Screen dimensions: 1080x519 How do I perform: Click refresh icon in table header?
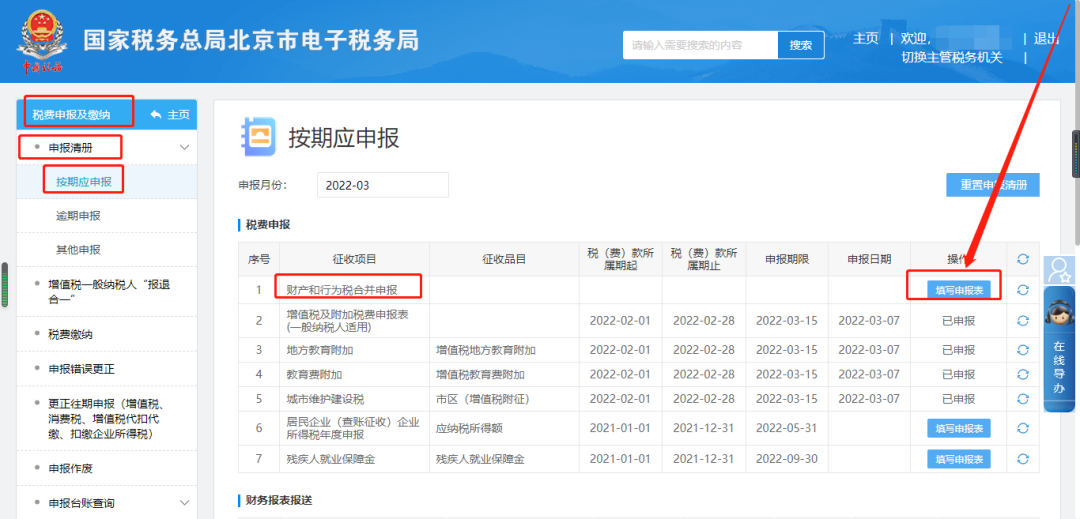point(1023,259)
